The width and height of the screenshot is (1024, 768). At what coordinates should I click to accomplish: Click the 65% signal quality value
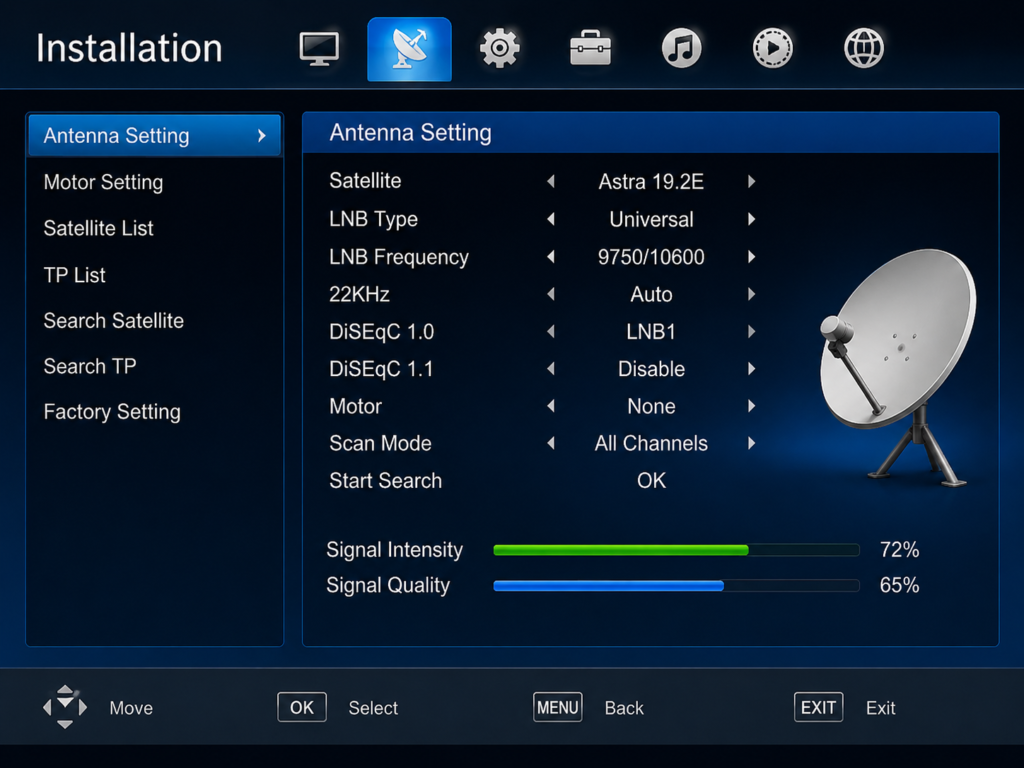pos(899,585)
